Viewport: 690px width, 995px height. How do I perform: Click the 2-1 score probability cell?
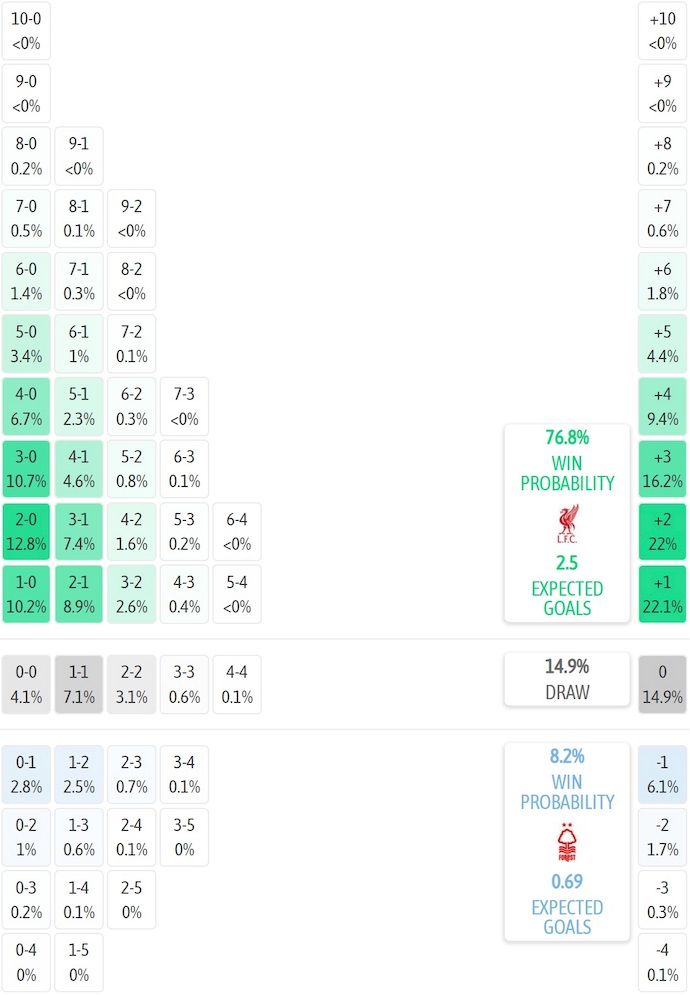tap(79, 595)
